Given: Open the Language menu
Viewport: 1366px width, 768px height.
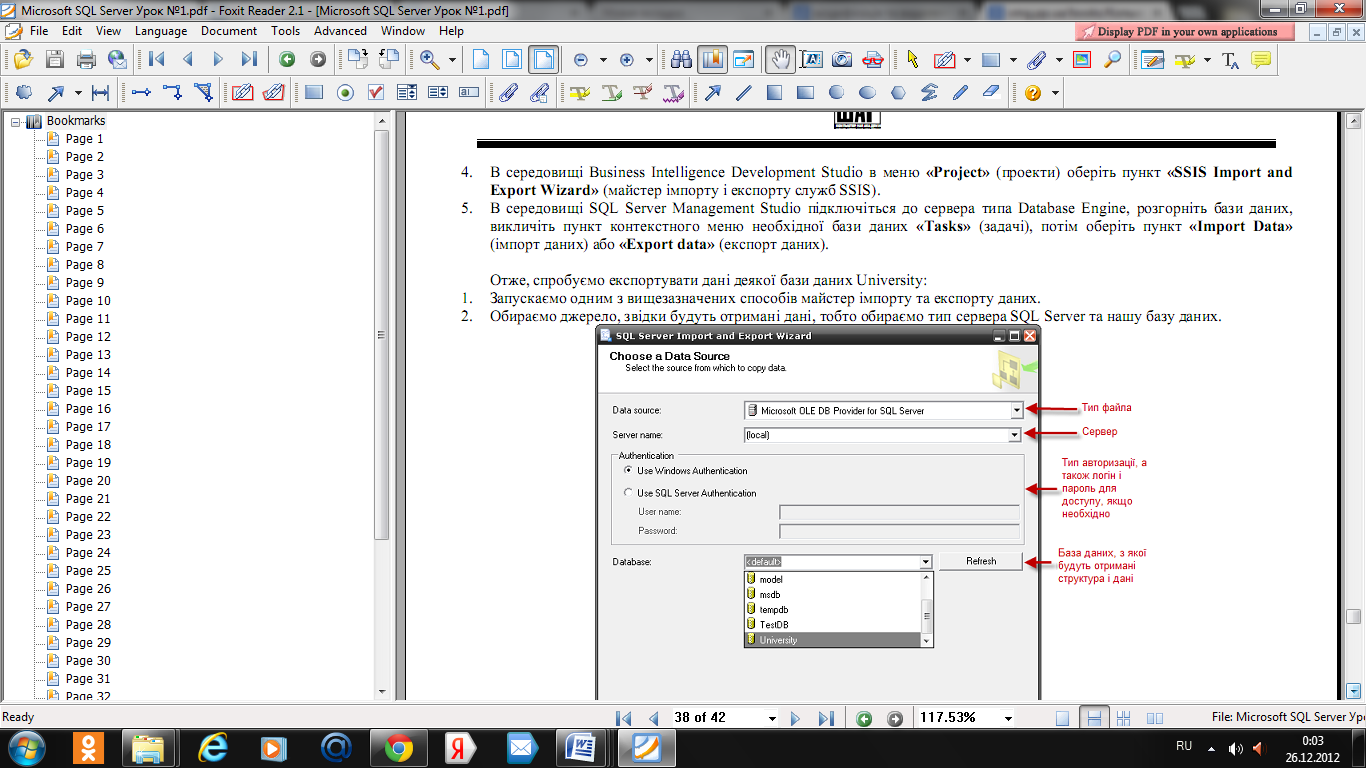Looking at the screenshot, I should [x=161, y=31].
